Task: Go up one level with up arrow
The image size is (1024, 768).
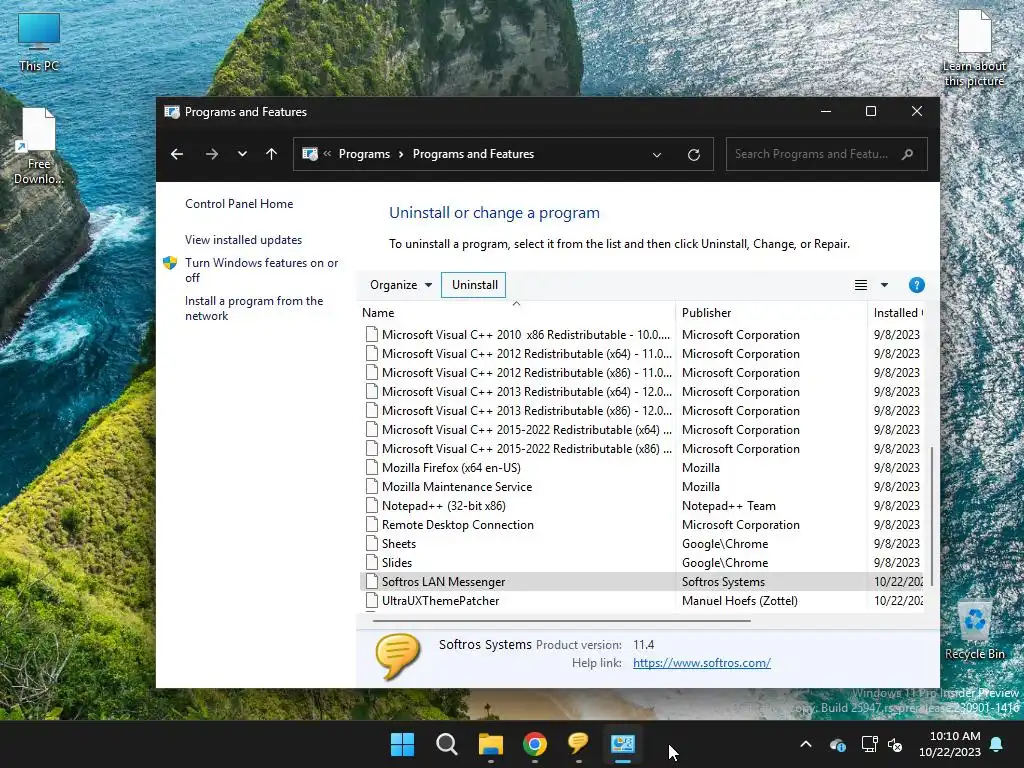Action: [x=272, y=154]
